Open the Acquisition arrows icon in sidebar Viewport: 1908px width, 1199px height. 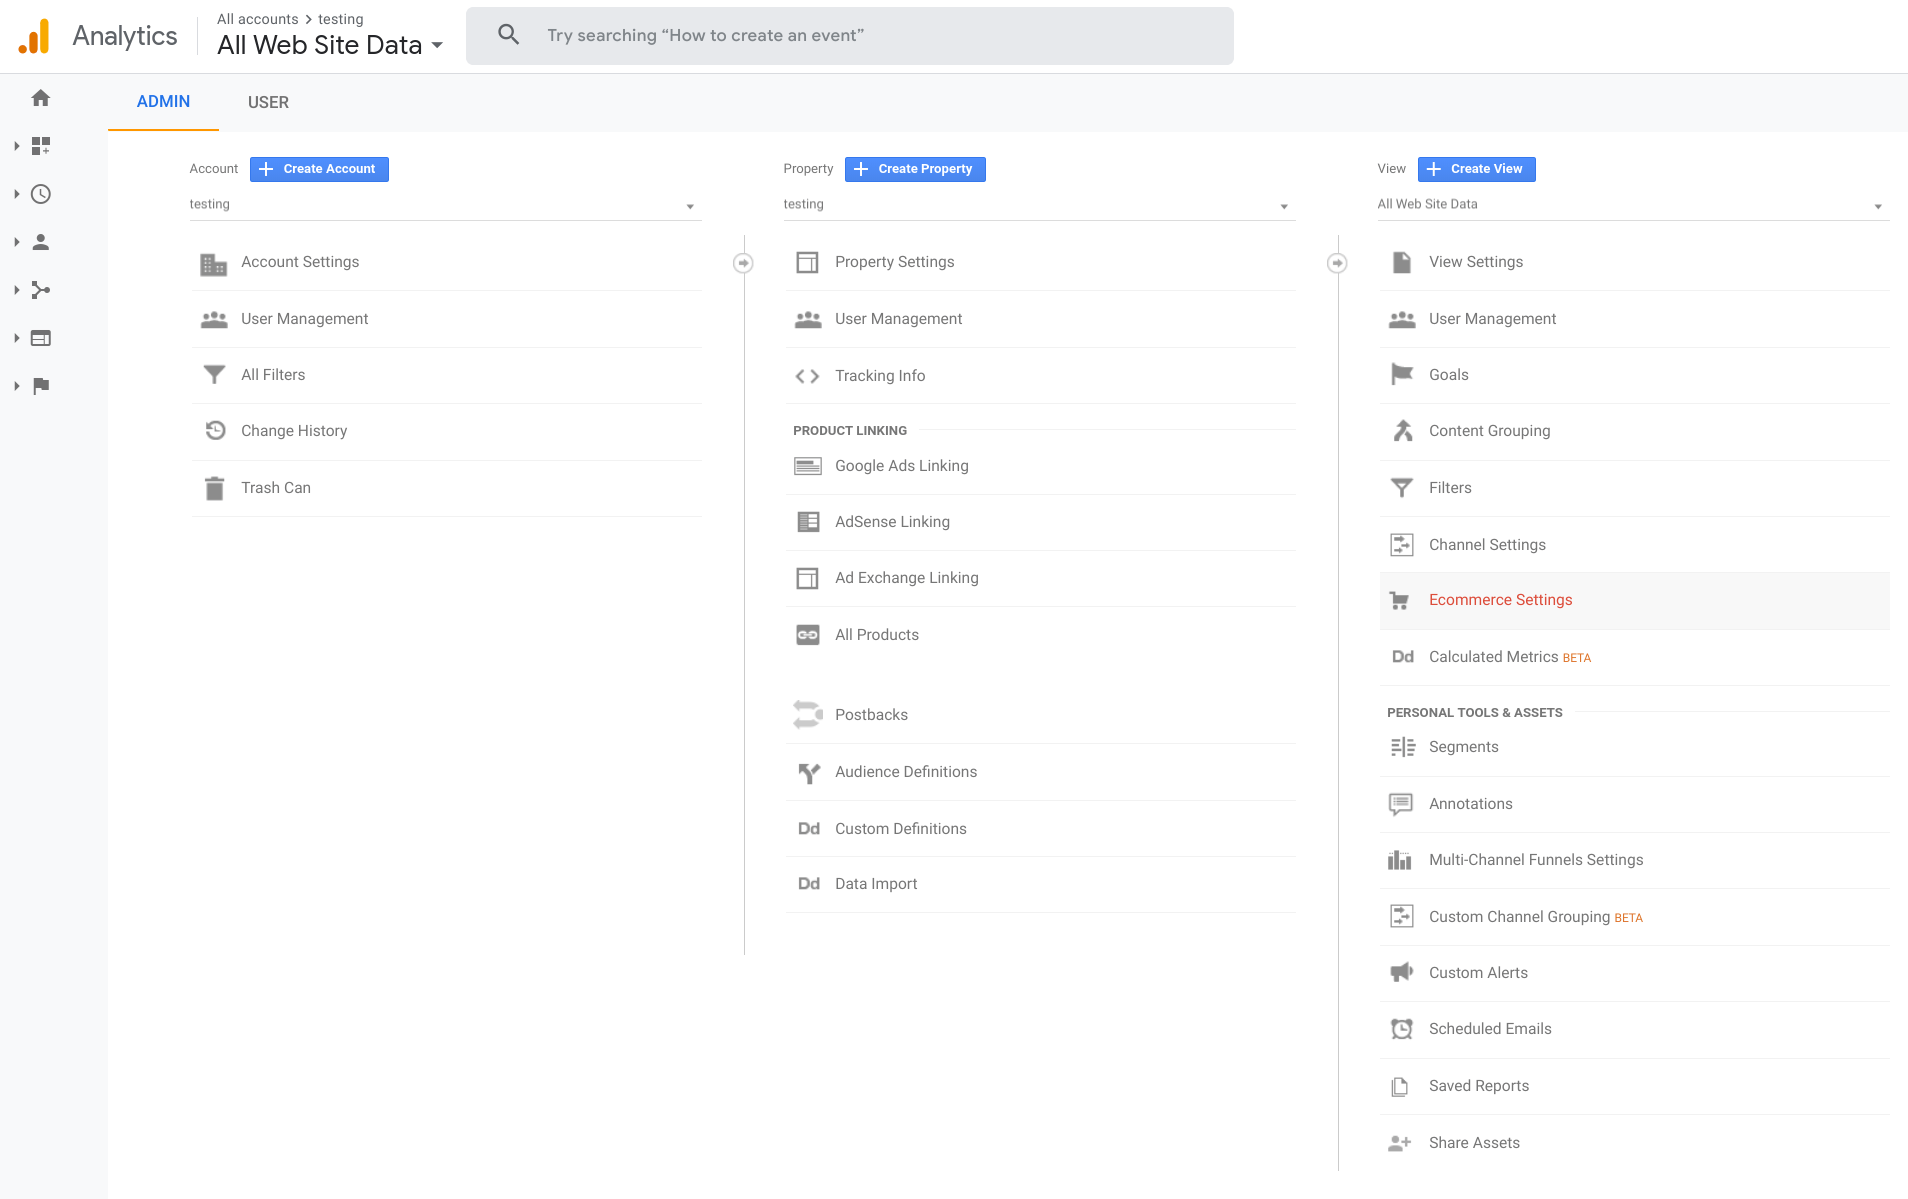41,290
